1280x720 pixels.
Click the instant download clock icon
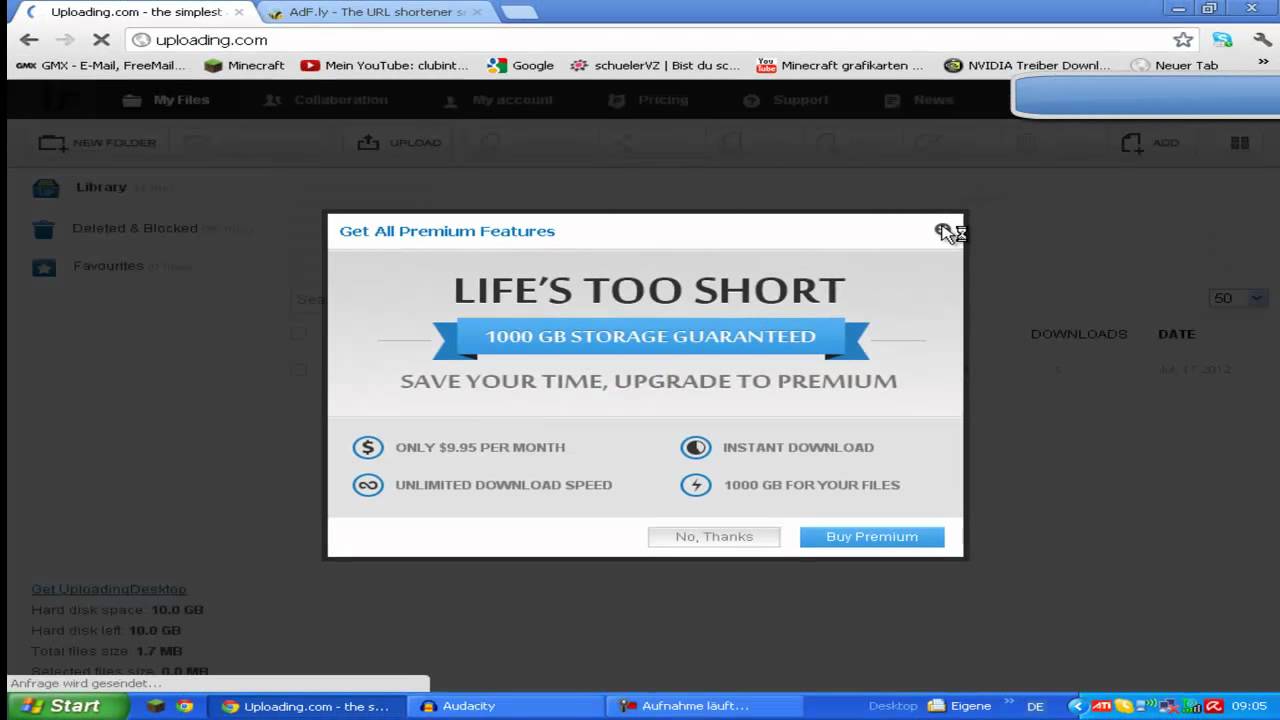tap(696, 448)
